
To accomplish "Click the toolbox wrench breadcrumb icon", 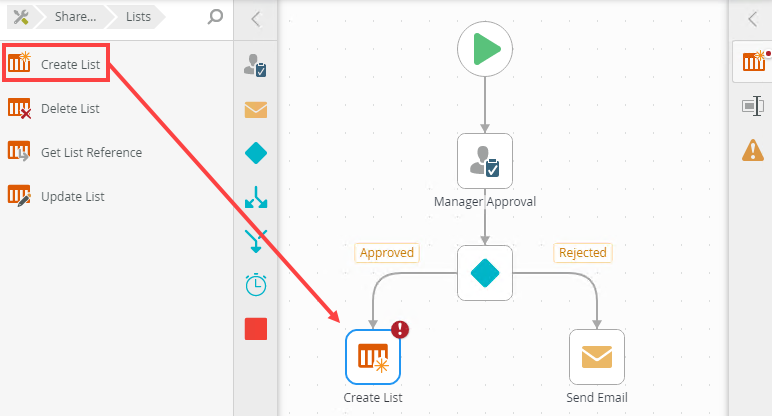I will pos(21,17).
